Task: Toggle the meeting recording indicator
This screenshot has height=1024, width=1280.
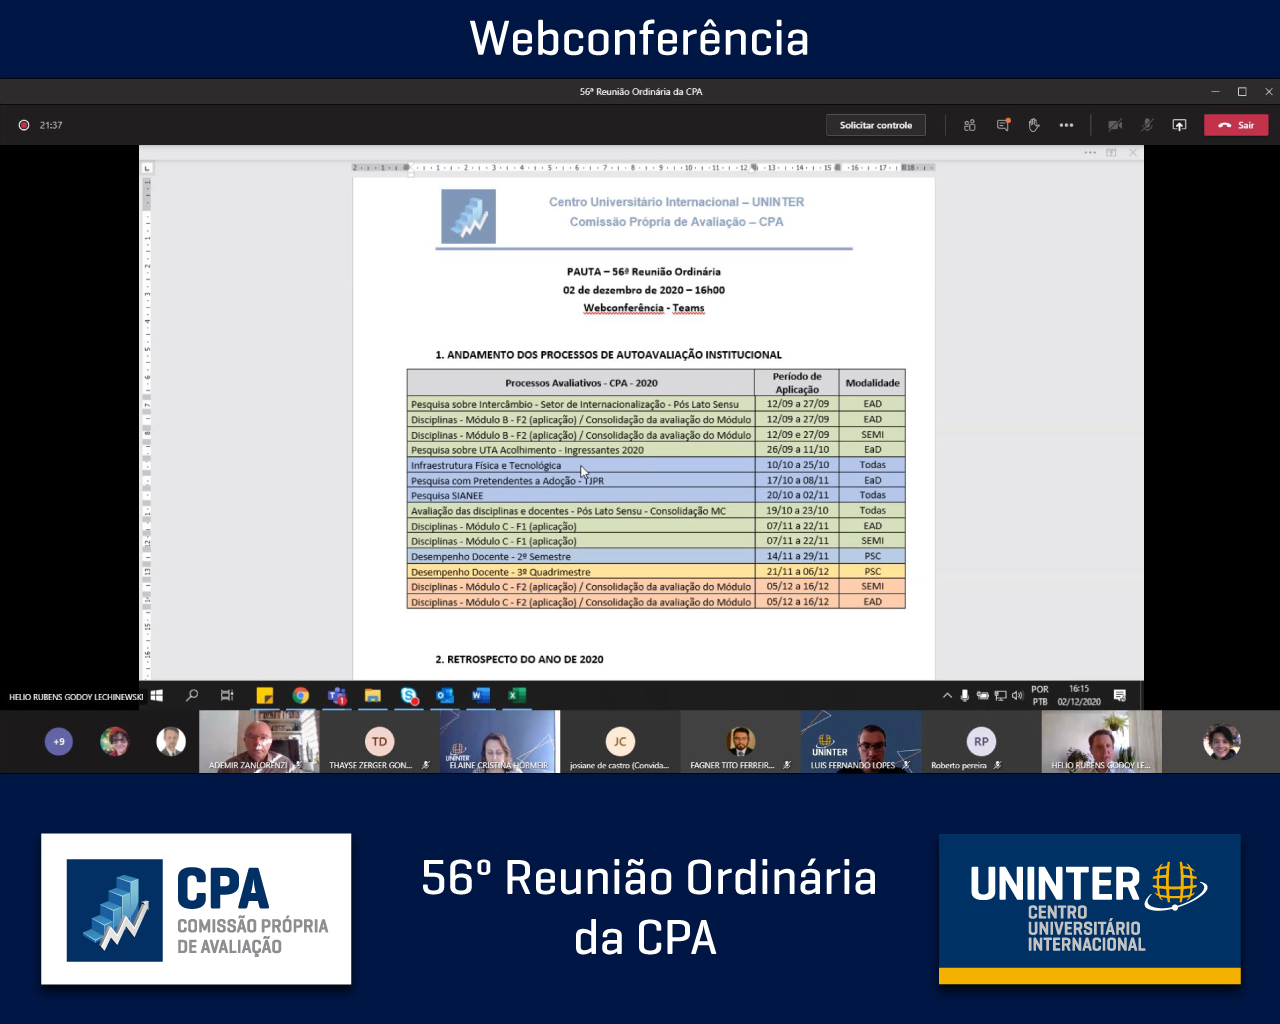Action: click(x=24, y=125)
